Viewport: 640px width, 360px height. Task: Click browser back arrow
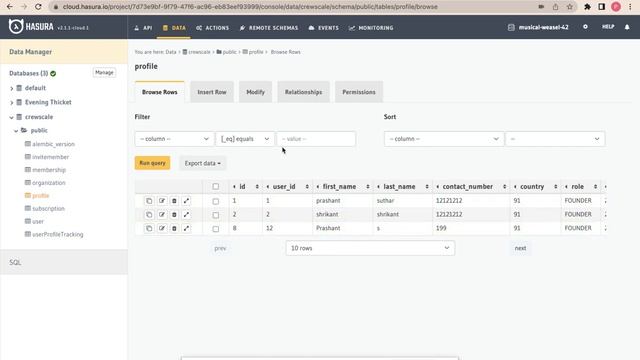(x=10, y=7)
